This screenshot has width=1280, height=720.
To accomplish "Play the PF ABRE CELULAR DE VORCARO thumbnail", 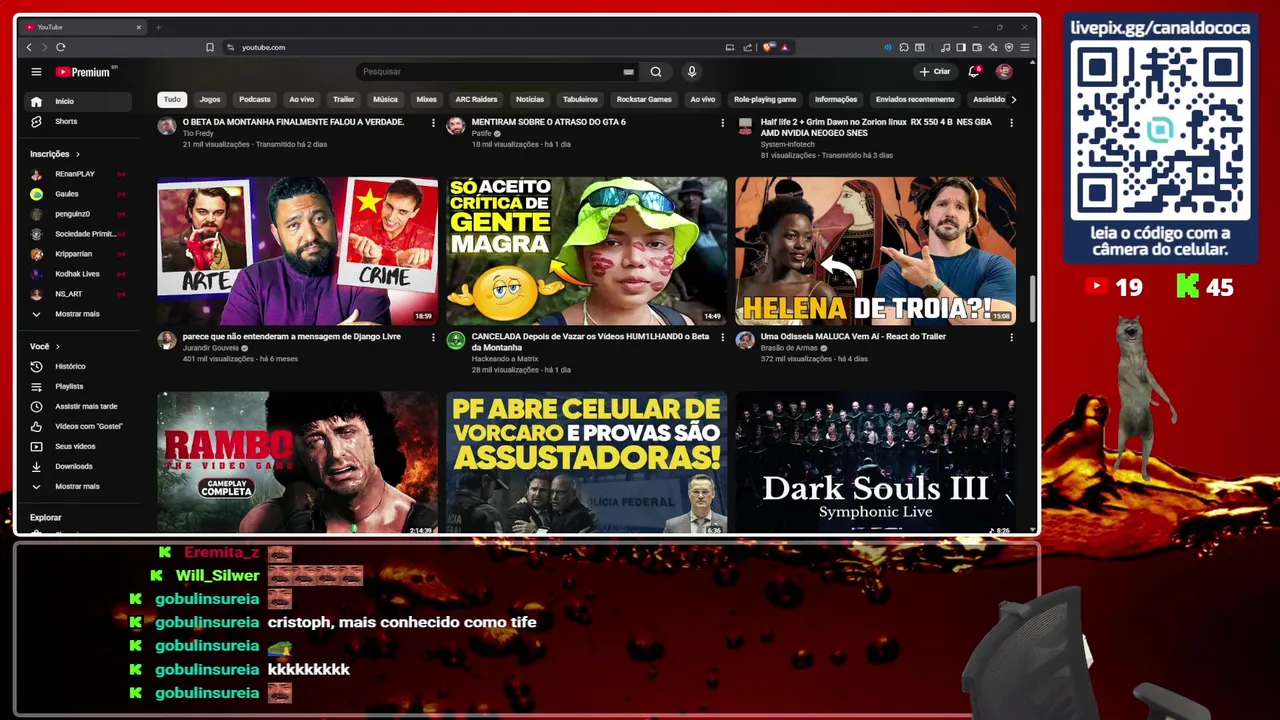I will click(x=586, y=462).
